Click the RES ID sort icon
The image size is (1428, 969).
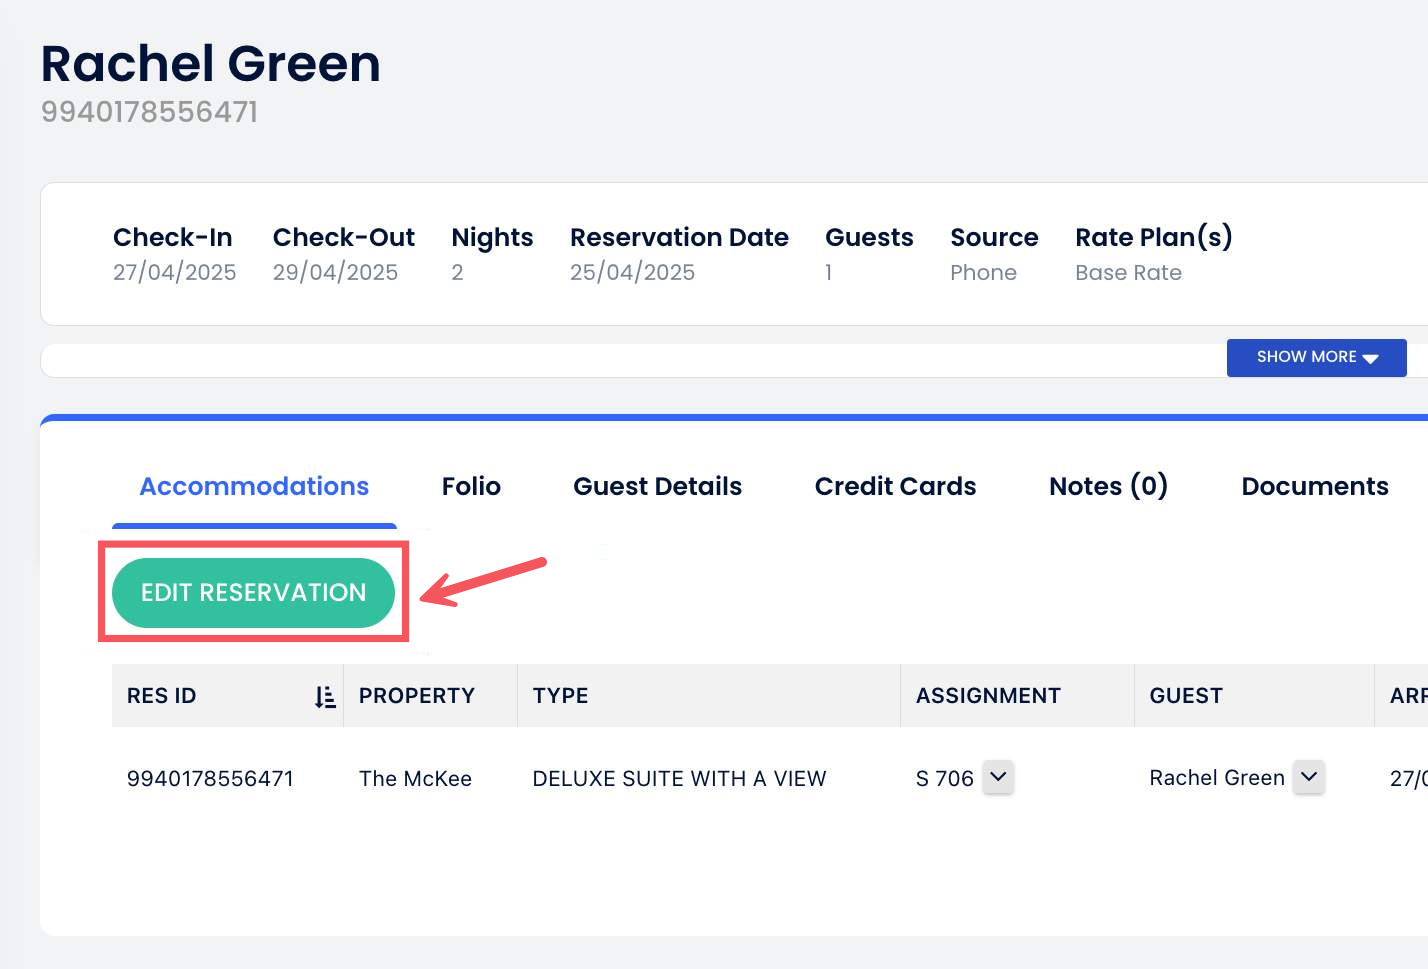(x=325, y=697)
